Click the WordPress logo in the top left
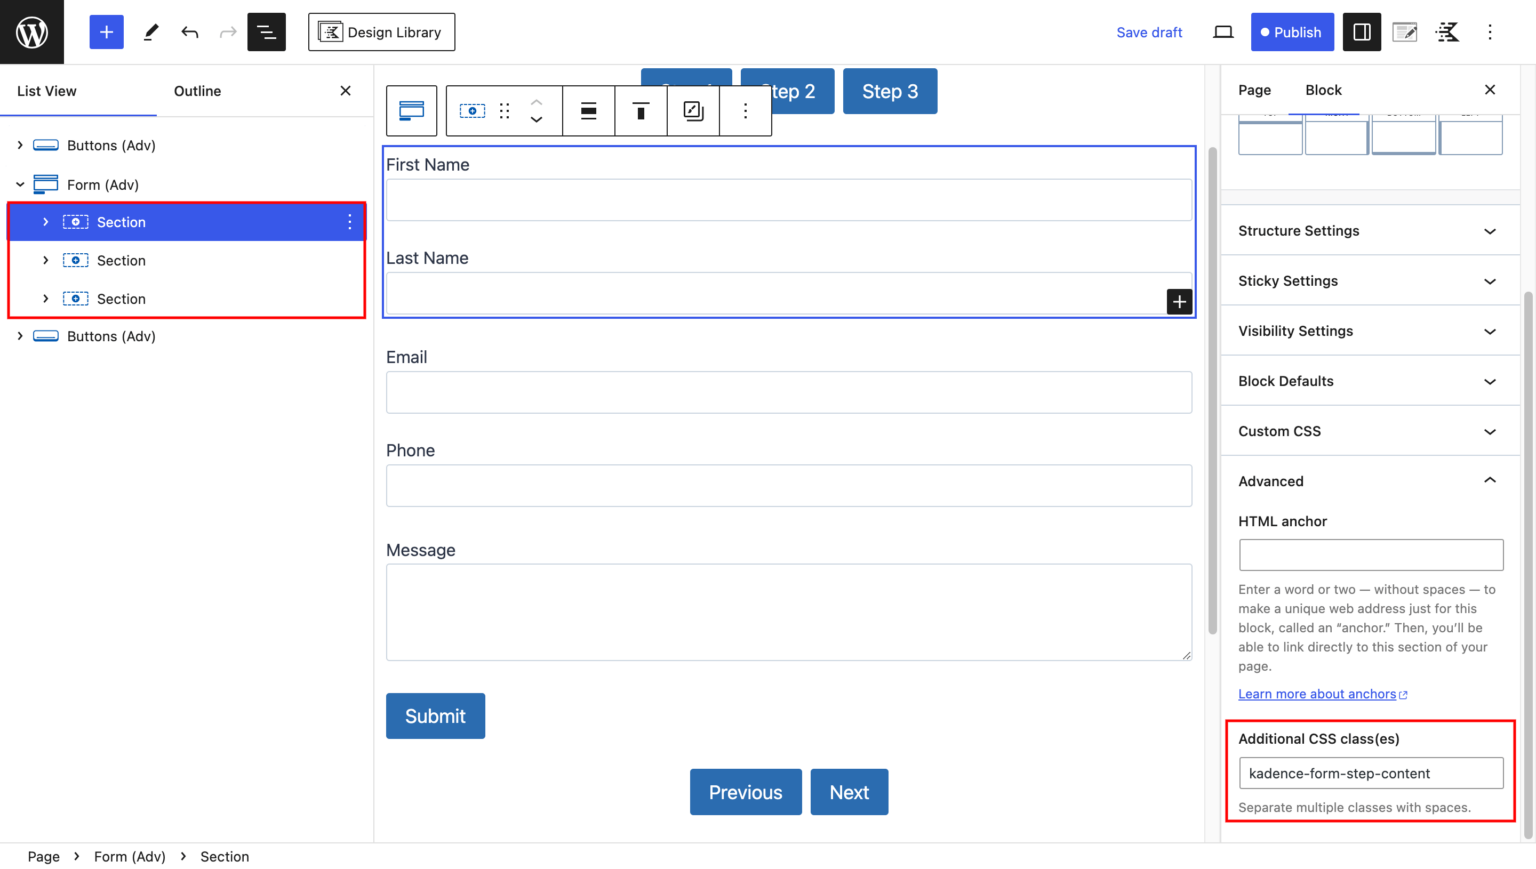This screenshot has width=1536, height=869. (x=31, y=31)
